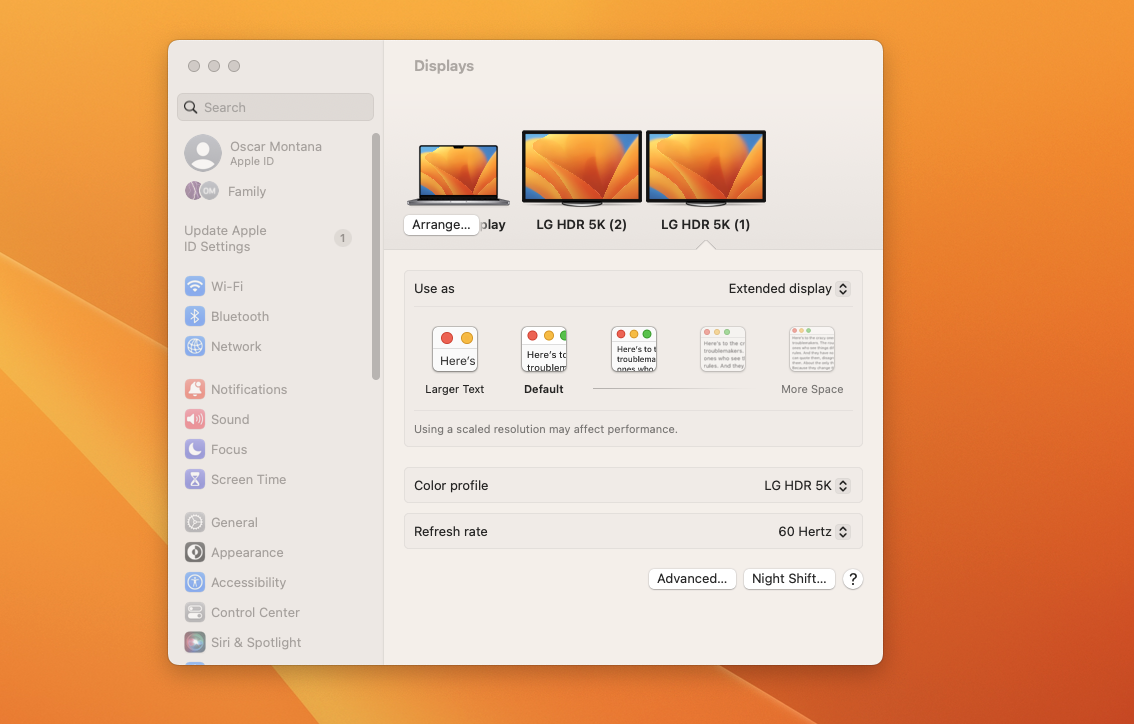Screen dimensions: 1134x724
Task: Click the green zoom window button
Action: (x=234, y=66)
